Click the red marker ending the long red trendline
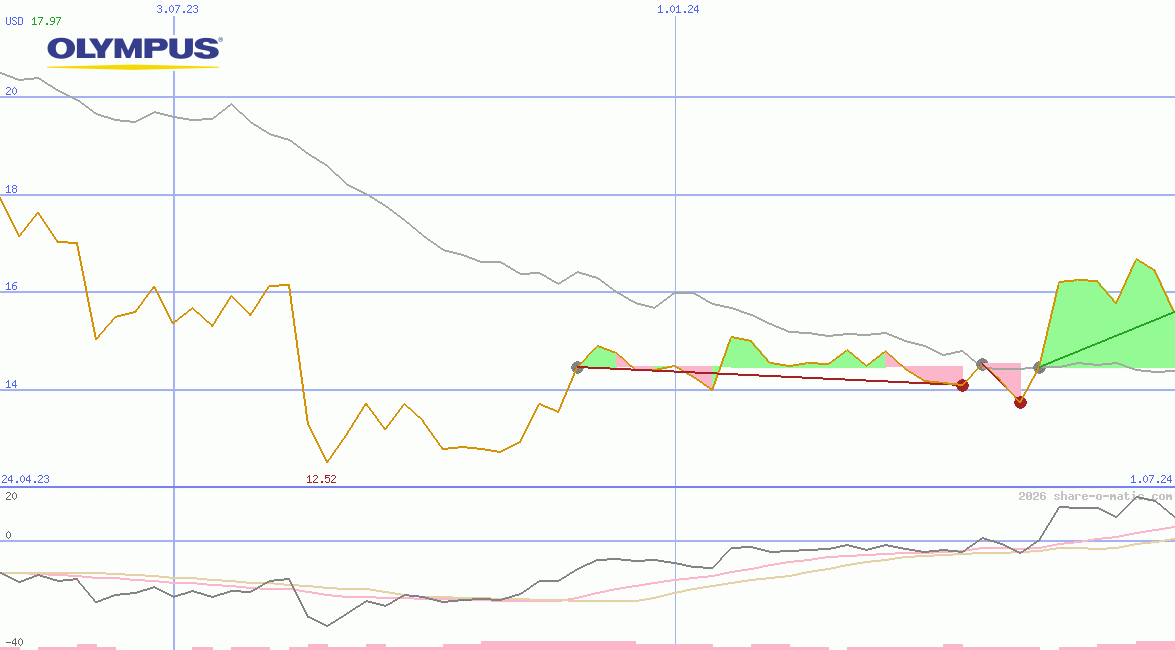This screenshot has height=650, width=1175. pos(962,385)
